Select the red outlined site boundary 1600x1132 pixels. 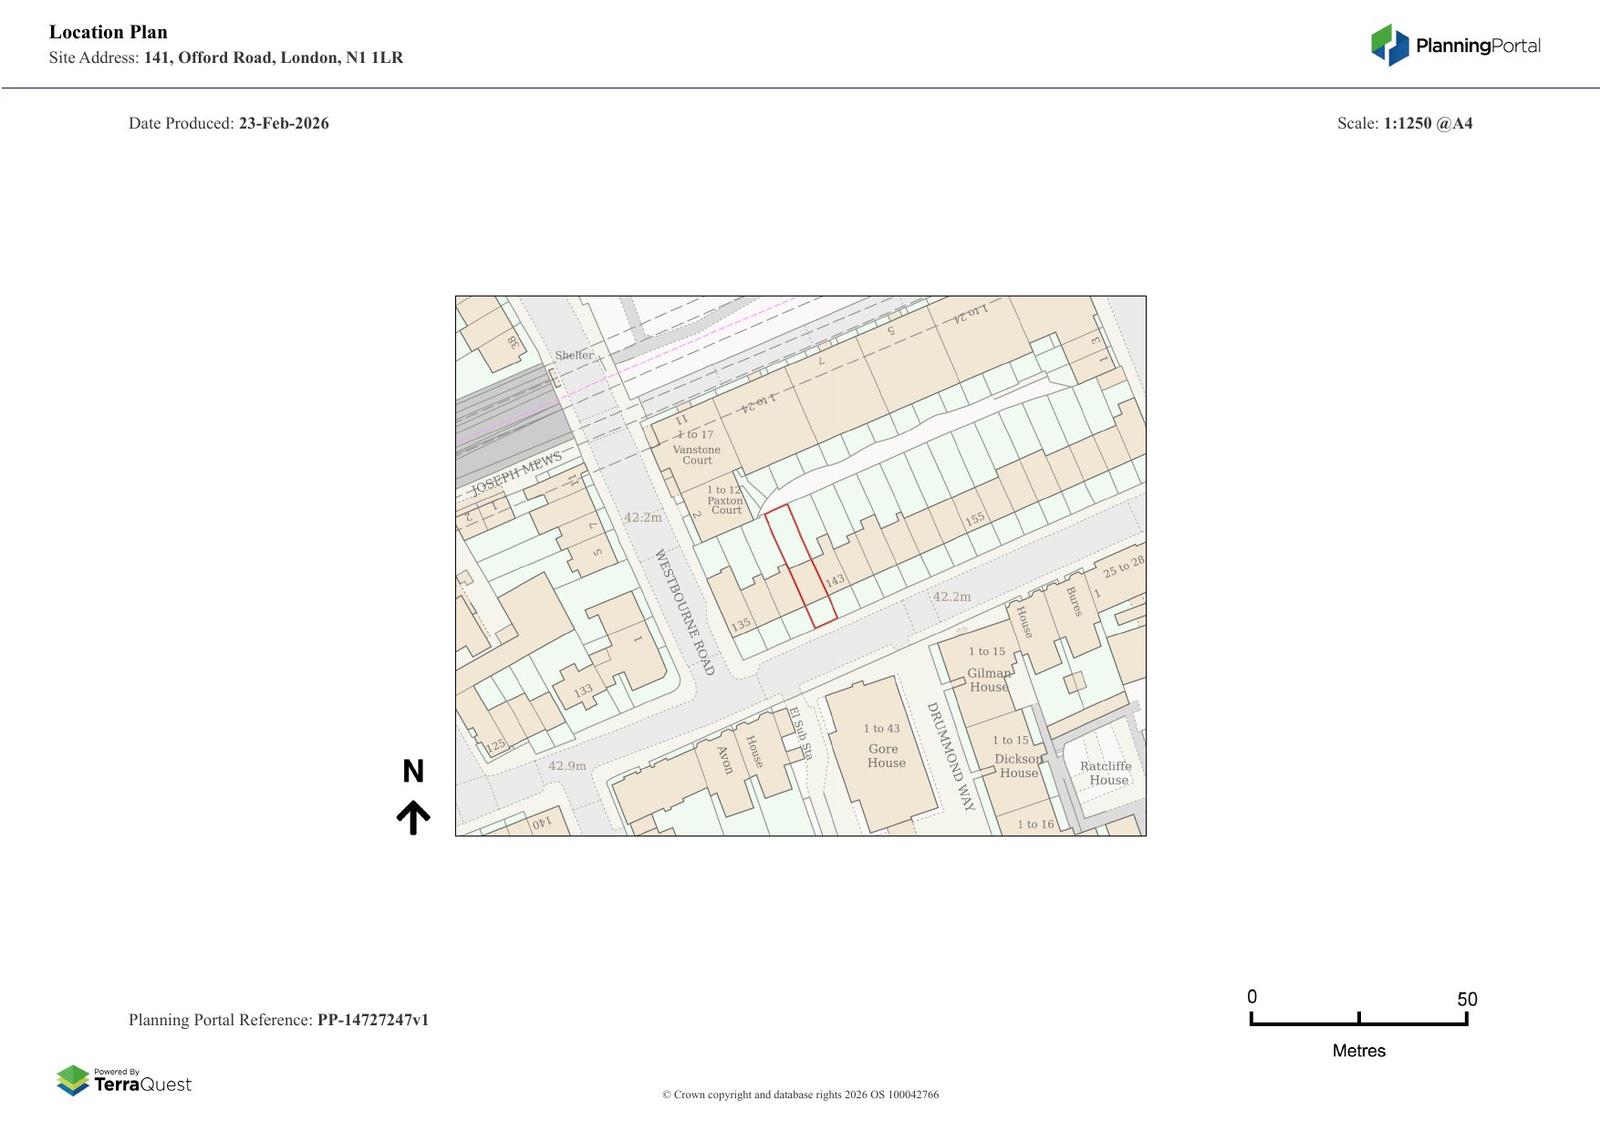(800, 566)
